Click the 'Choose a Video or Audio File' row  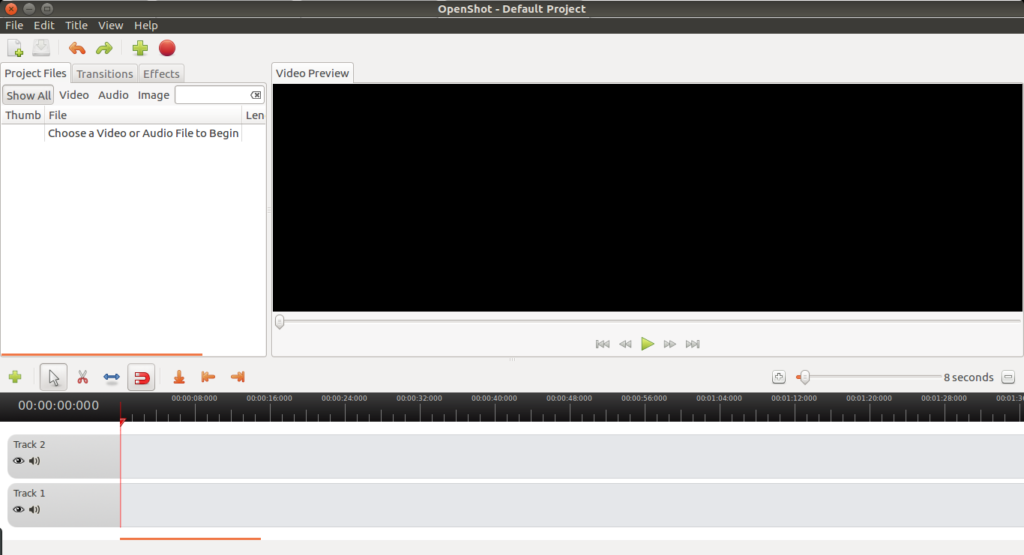tap(133, 133)
